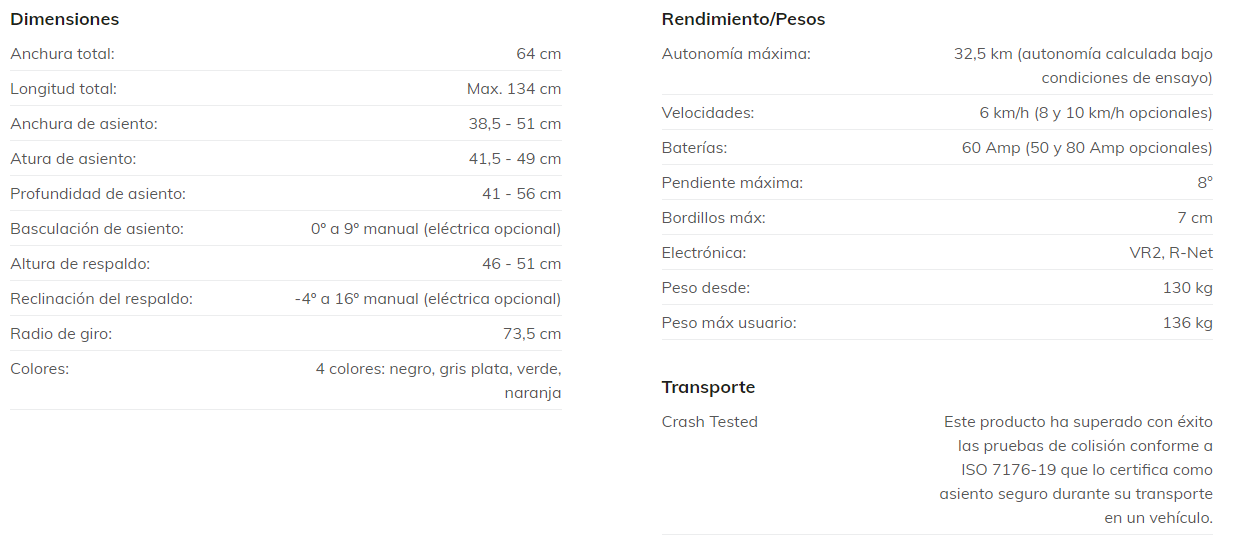Click the Peso máx usuario label
Viewport: 1233px width, 553px height.
pos(729,322)
